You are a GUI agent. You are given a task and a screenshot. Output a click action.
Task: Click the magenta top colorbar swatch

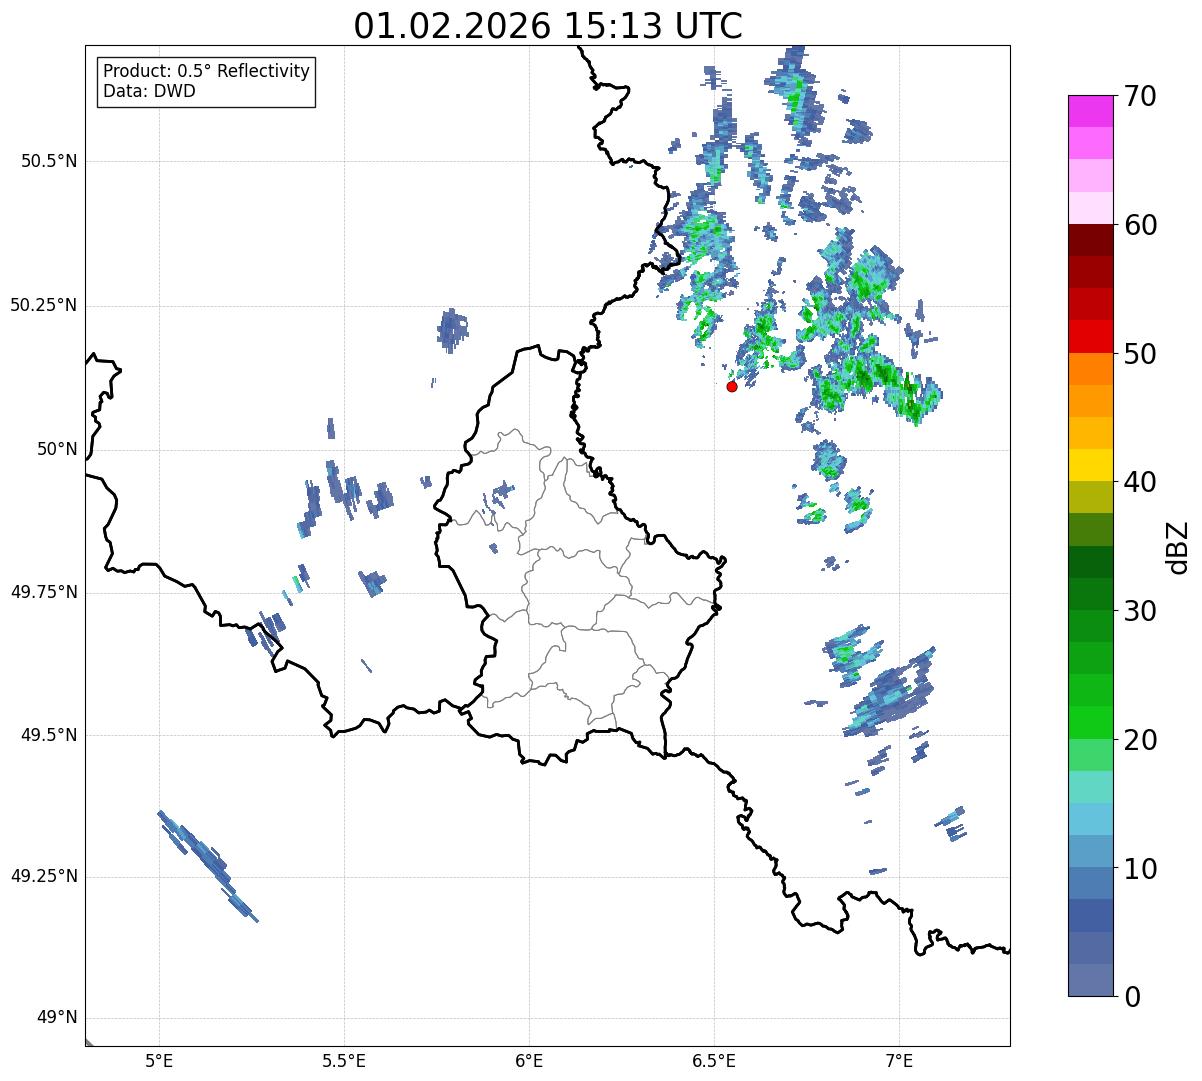point(1091,111)
